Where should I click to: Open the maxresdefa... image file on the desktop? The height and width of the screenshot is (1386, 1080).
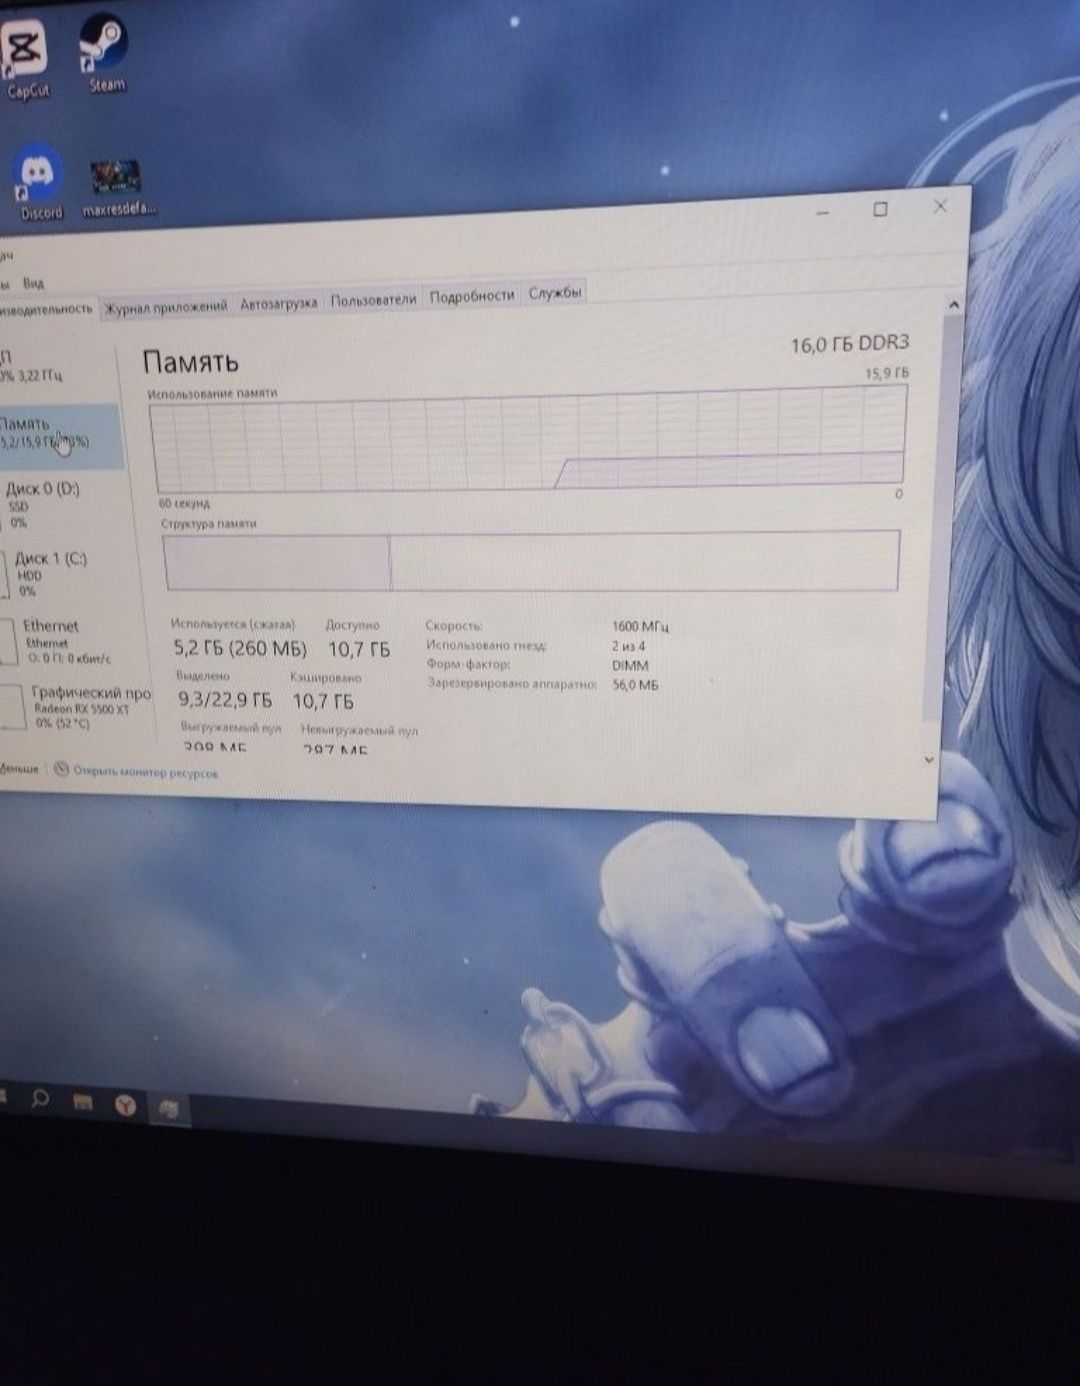[118, 189]
